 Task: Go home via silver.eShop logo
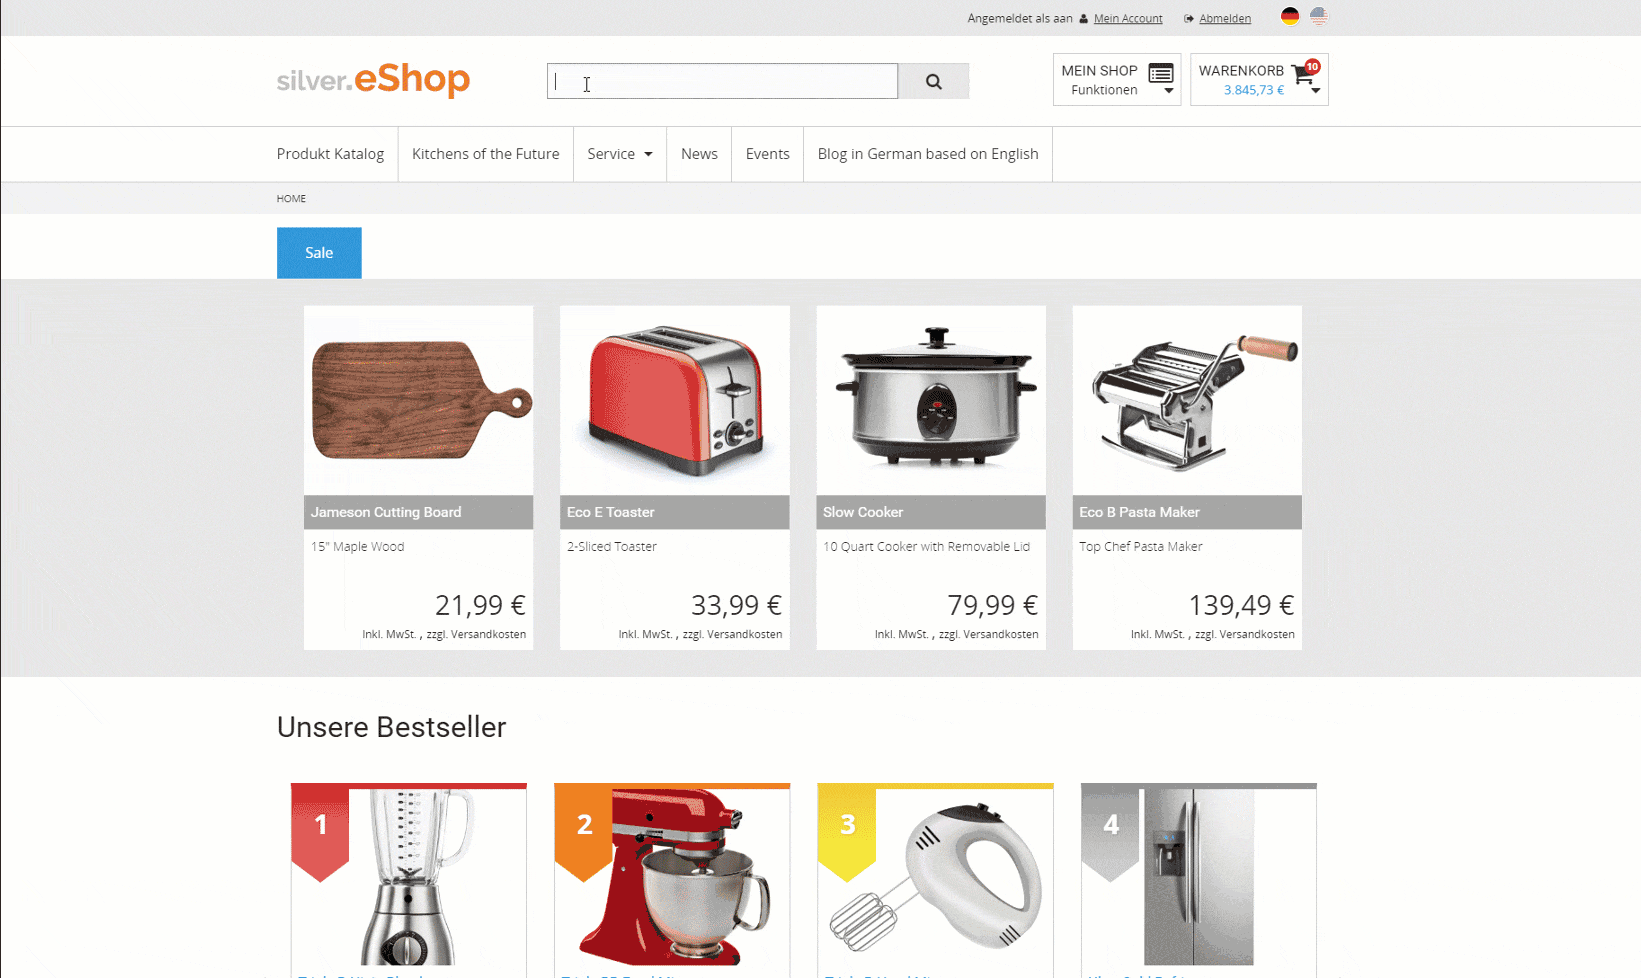point(373,80)
